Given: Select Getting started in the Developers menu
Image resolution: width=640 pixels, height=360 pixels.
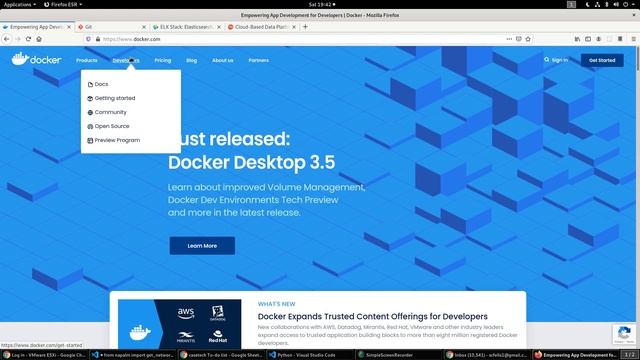Looking at the screenshot, I should point(111,98).
